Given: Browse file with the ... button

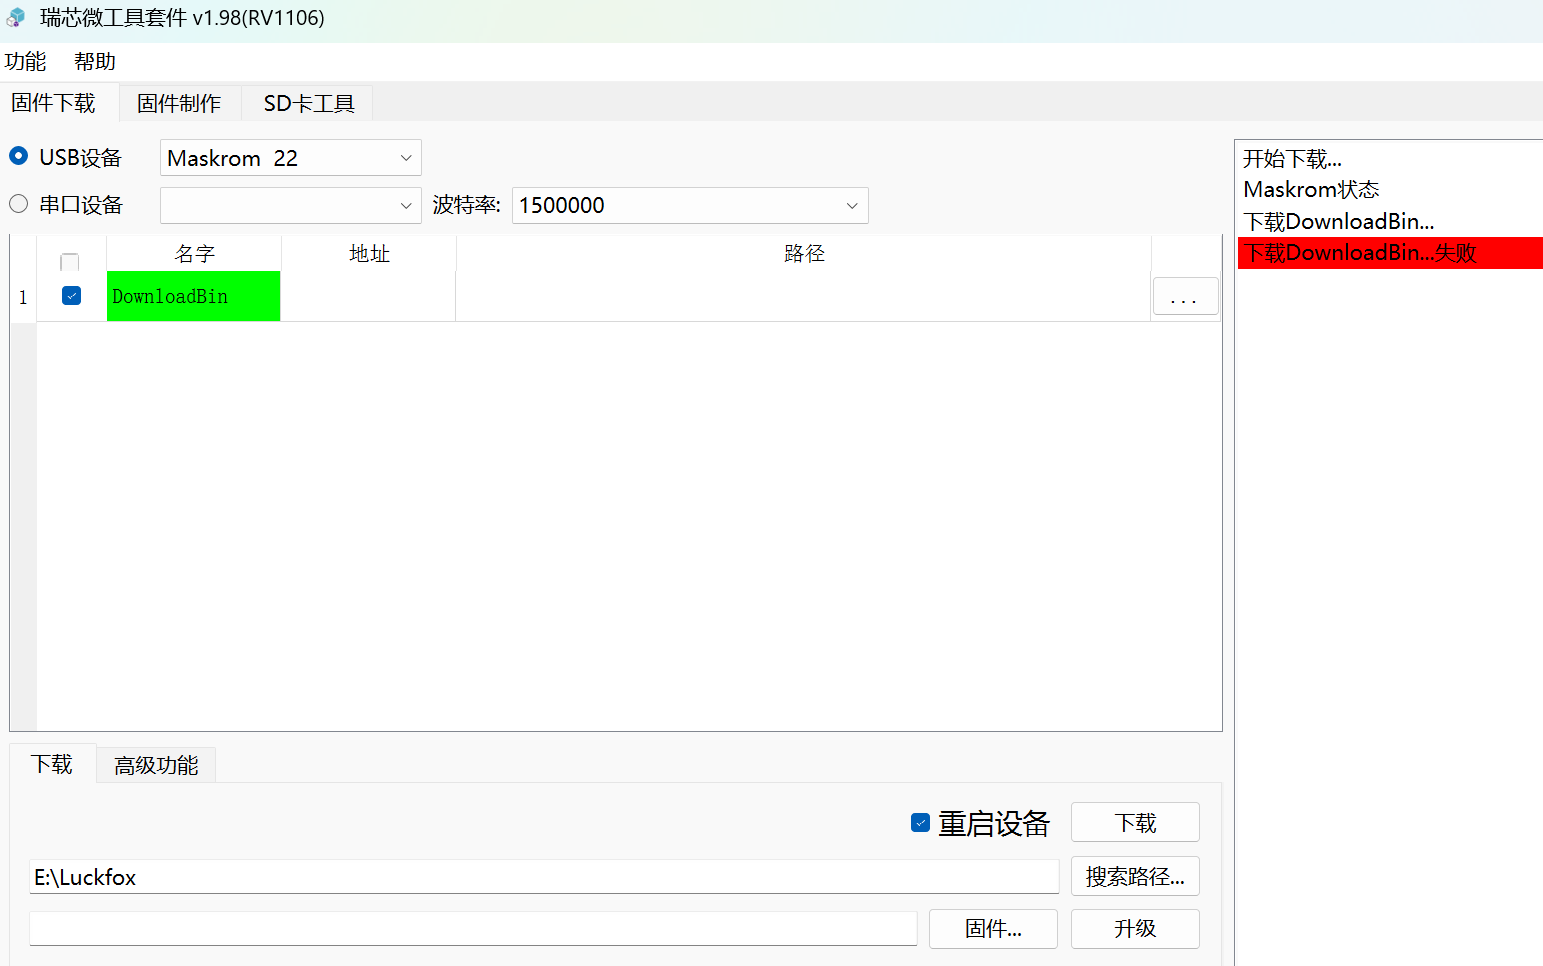Looking at the screenshot, I should 1185,297.
